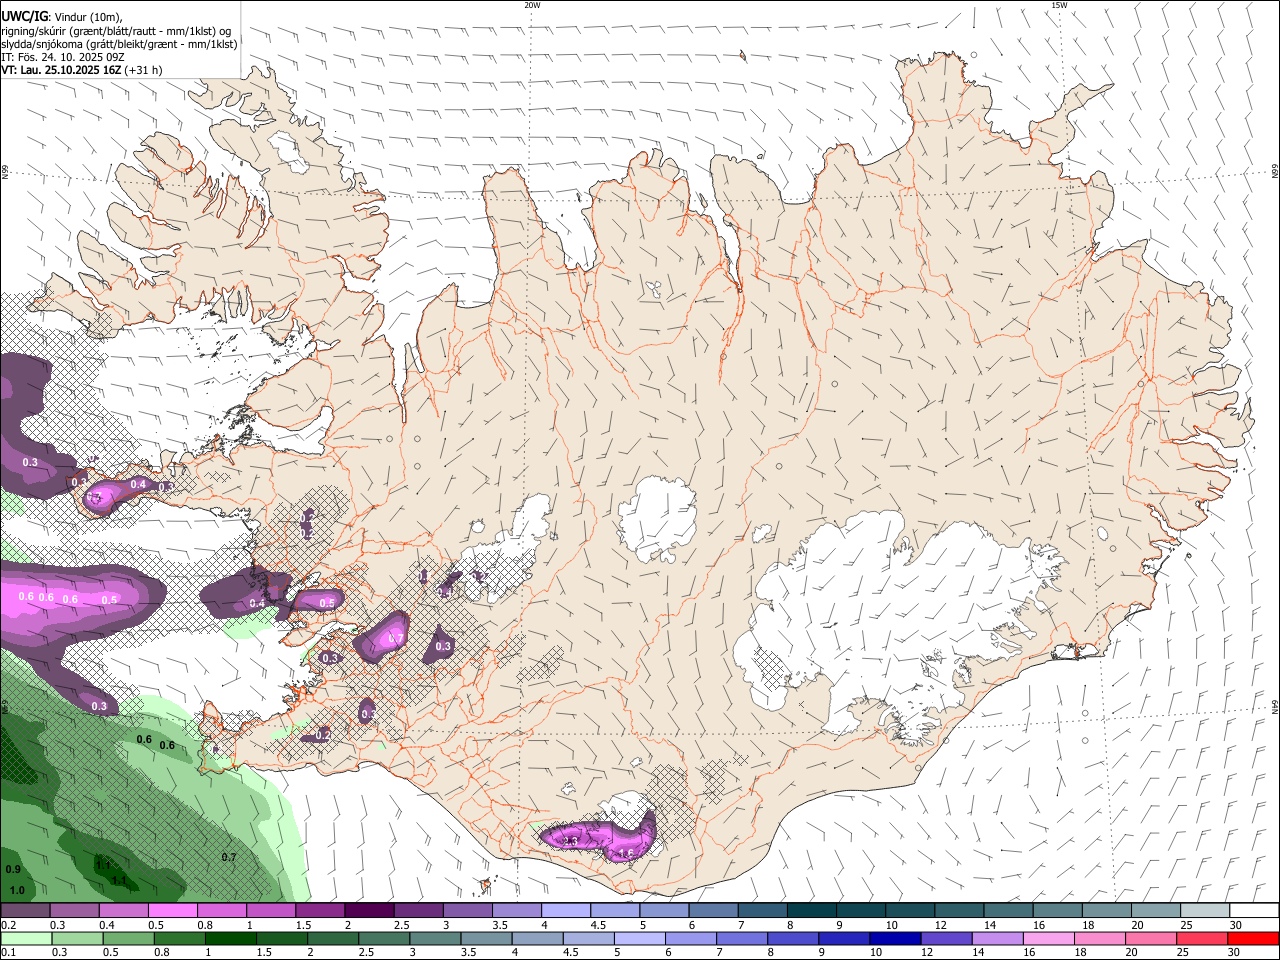Click the 'rigning/skúrir' legend description line

(x=116, y=31)
